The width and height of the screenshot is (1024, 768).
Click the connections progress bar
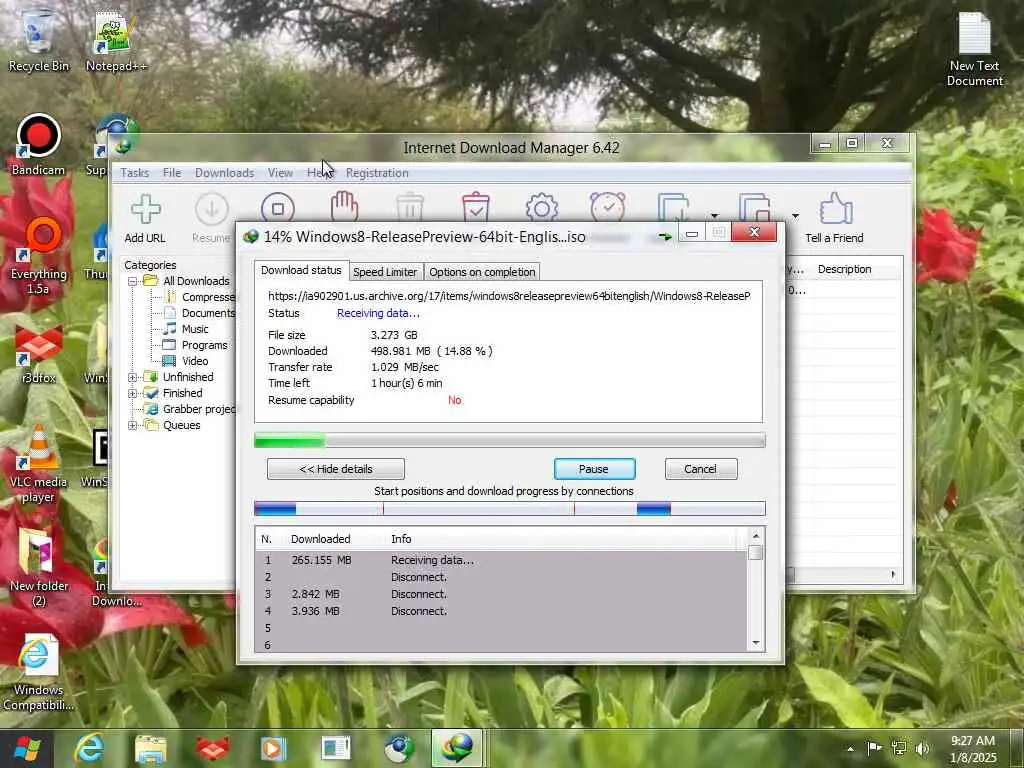(x=509, y=508)
